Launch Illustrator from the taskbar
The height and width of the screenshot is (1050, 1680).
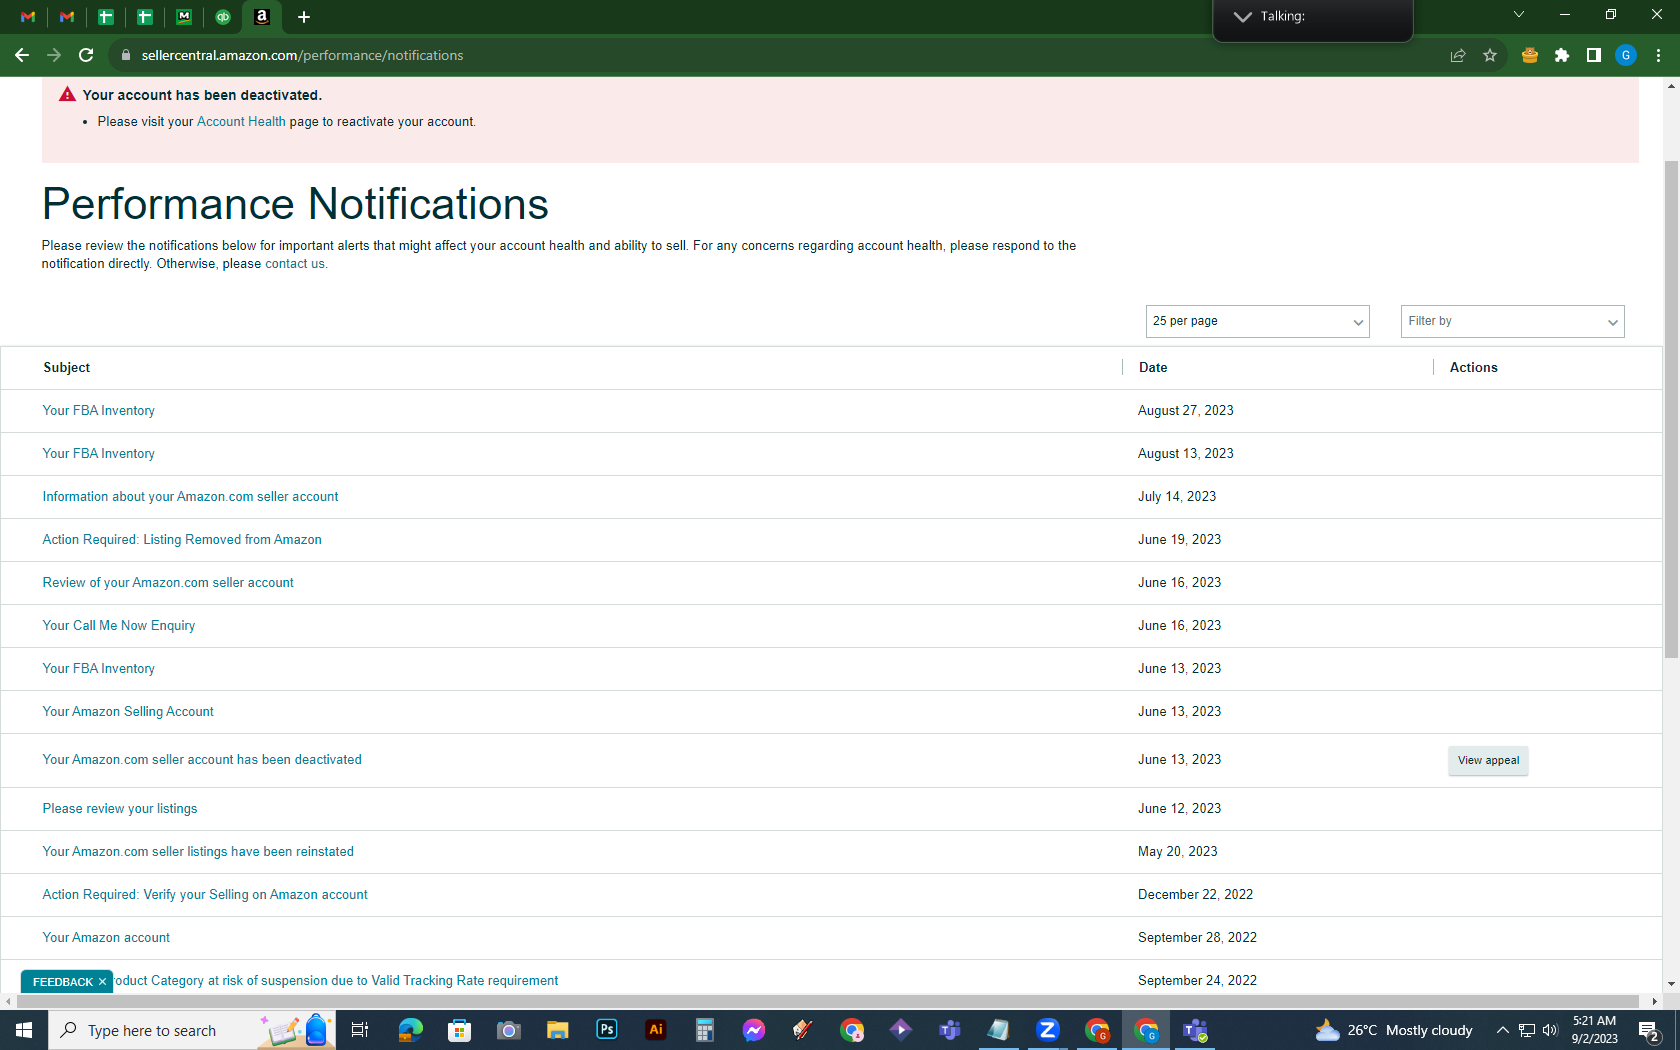click(655, 1030)
